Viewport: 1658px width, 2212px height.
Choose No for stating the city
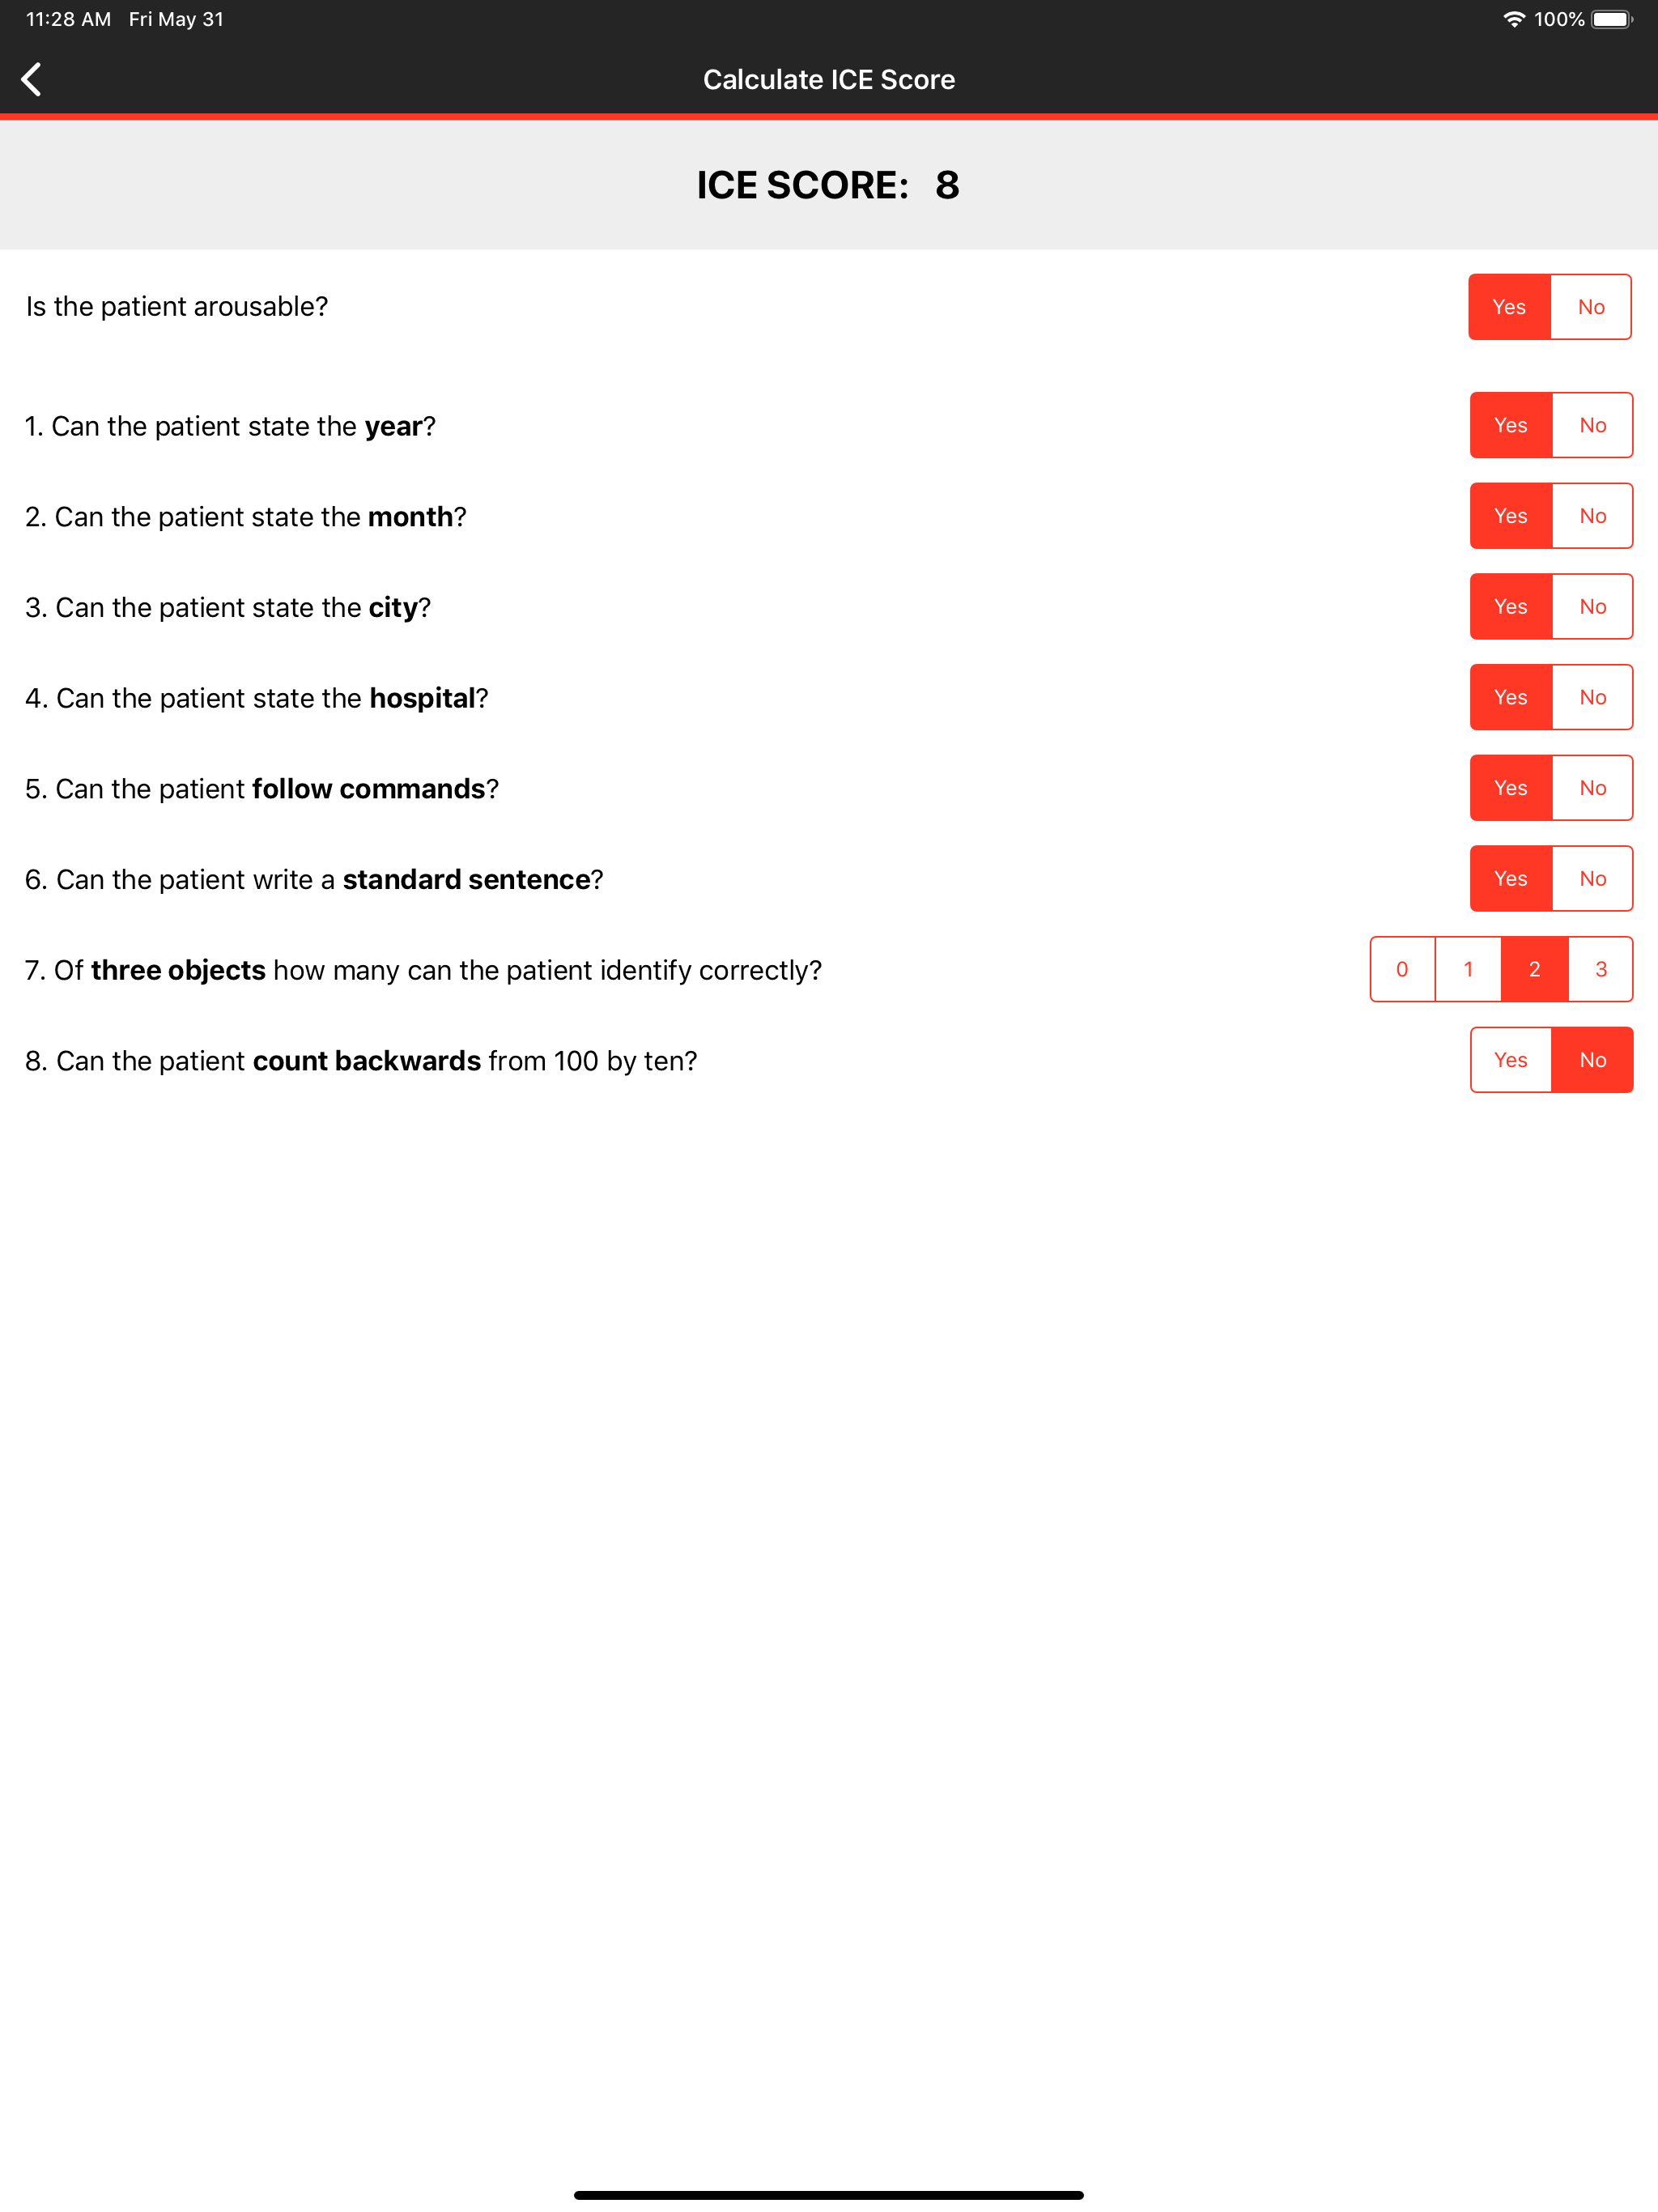tap(1593, 606)
